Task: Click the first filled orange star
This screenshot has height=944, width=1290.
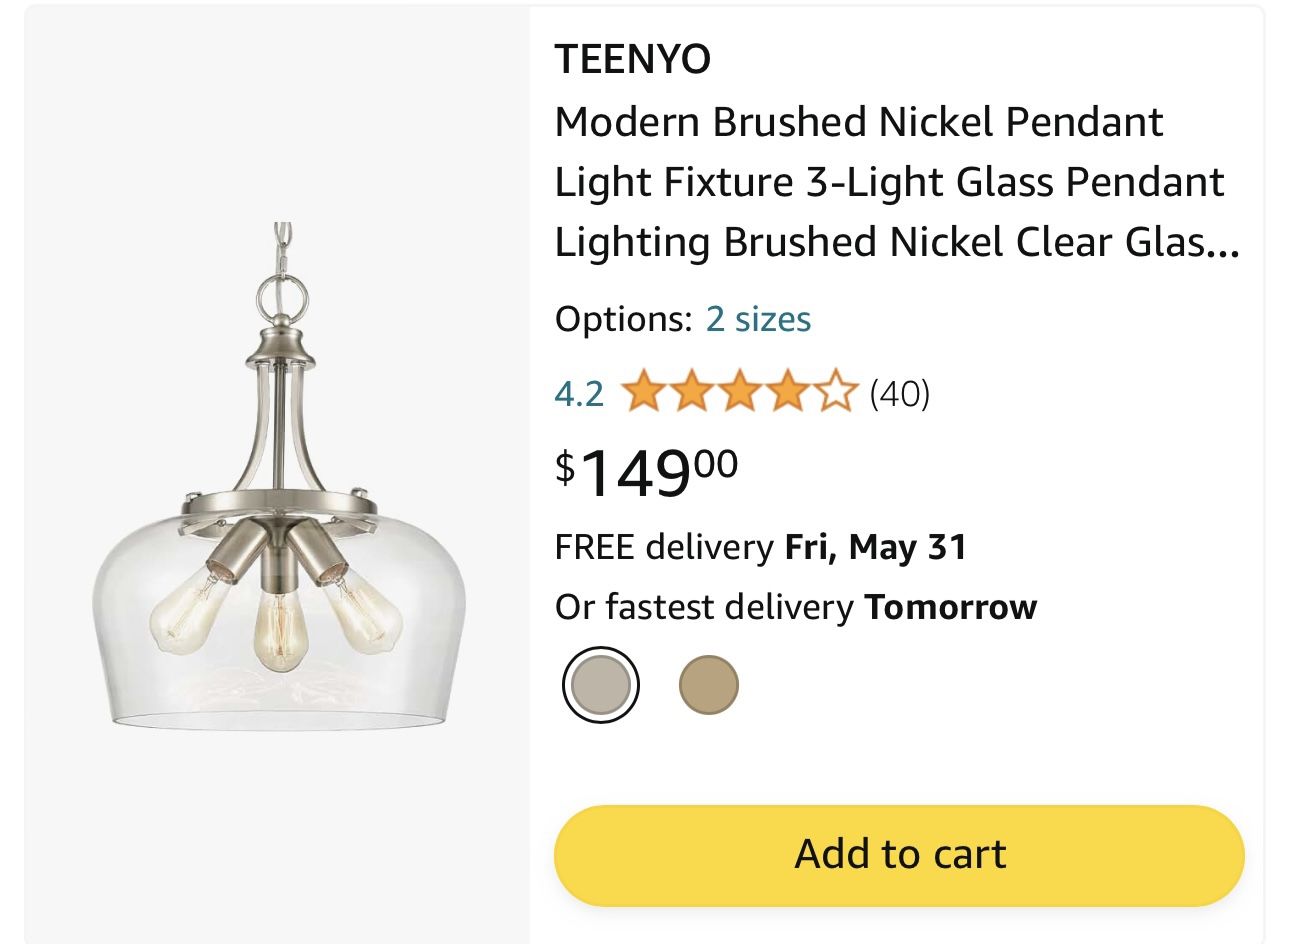Action: (x=642, y=393)
